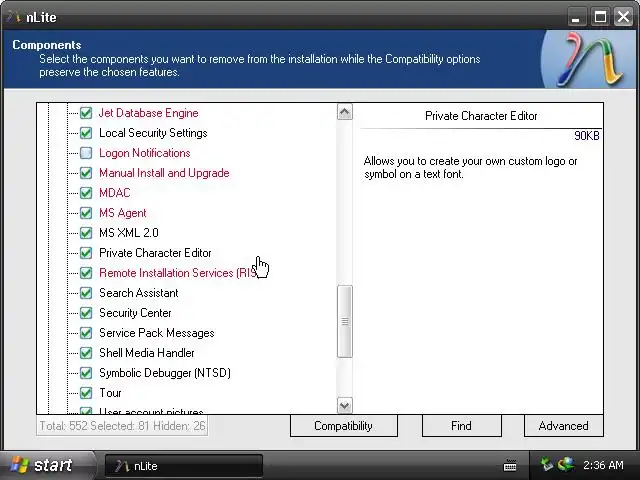Screen dimensions: 640x480
Task: Select the MS XML 2.0 label
Action: pyautogui.click(x=129, y=233)
